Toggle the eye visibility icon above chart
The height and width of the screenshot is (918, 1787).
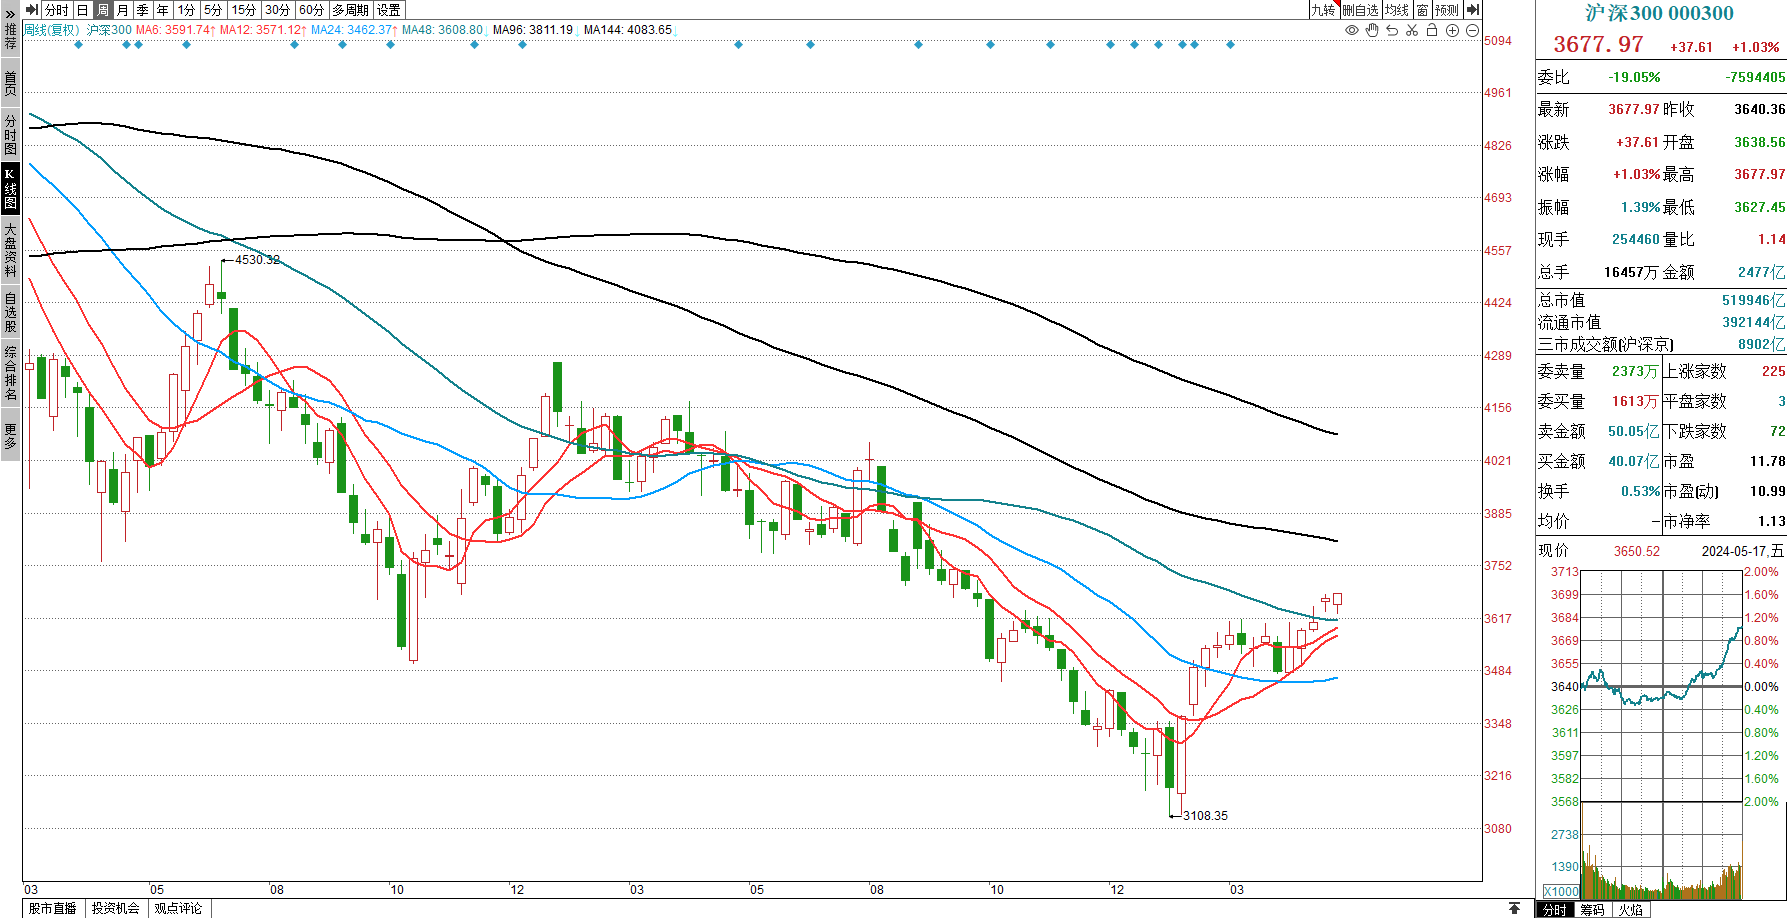(1352, 31)
